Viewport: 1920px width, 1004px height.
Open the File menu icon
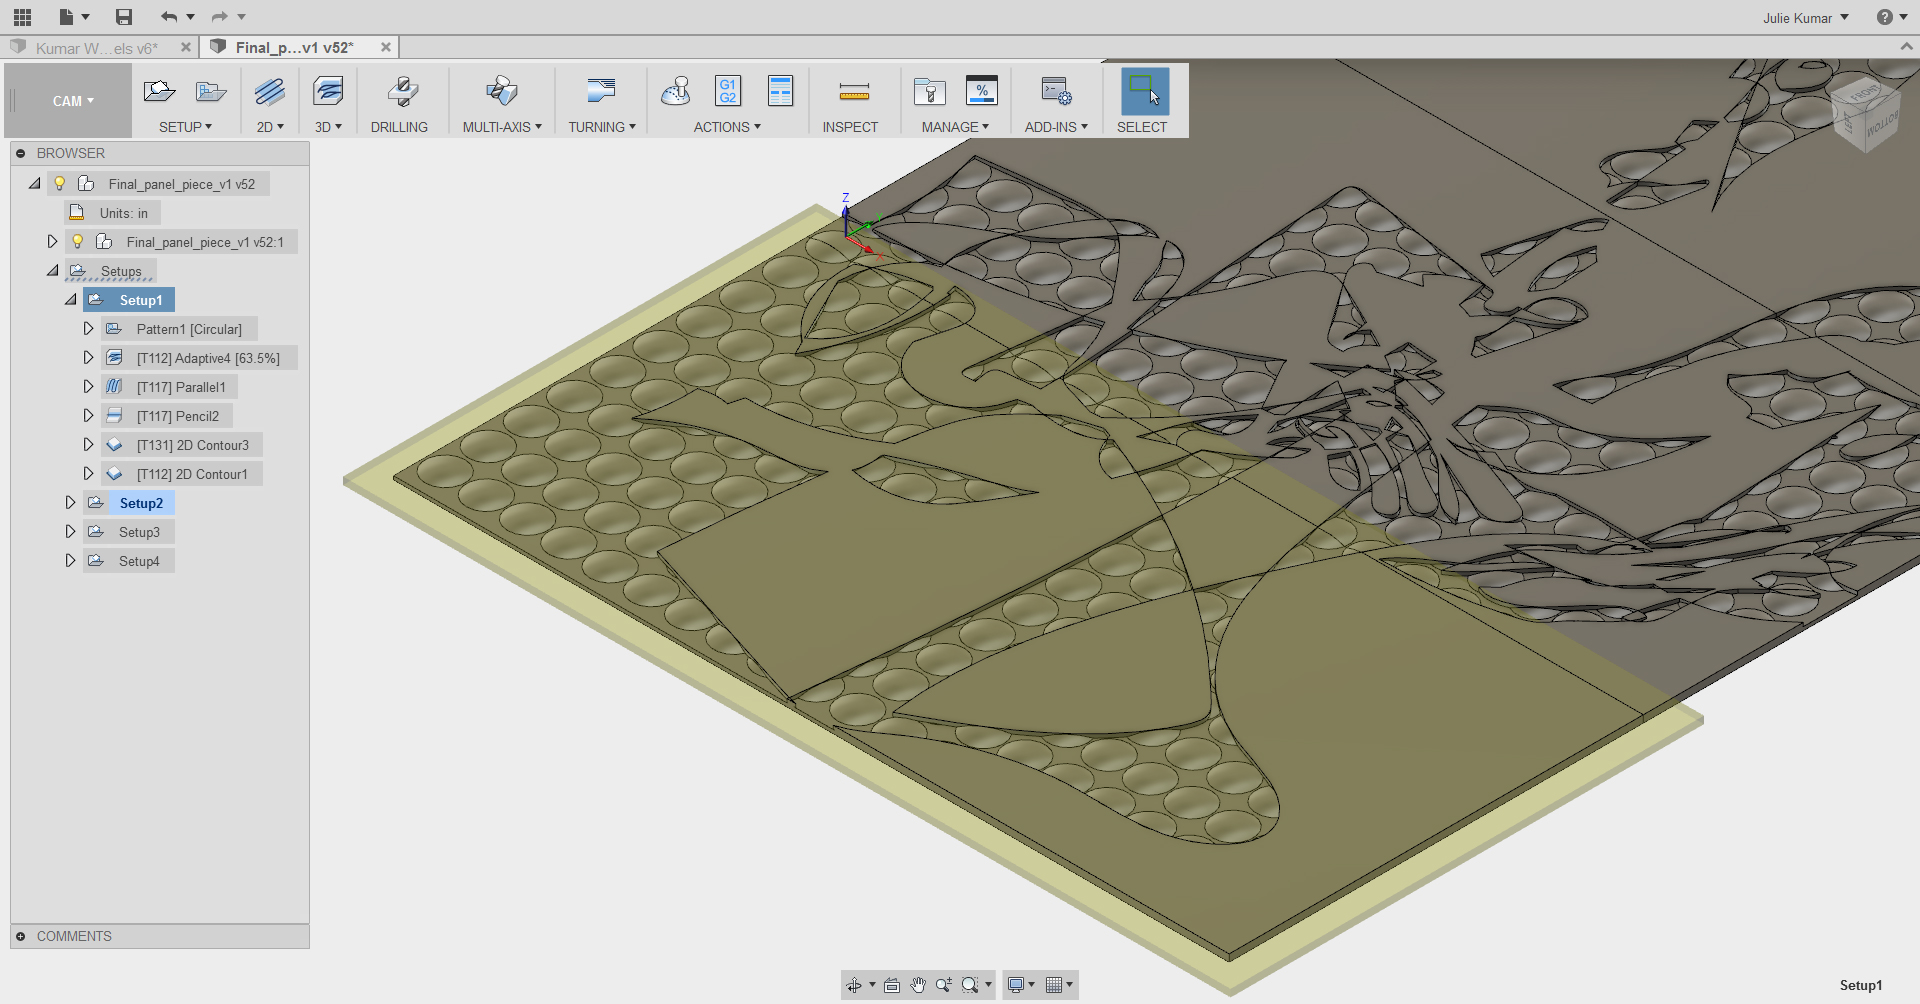[x=66, y=17]
